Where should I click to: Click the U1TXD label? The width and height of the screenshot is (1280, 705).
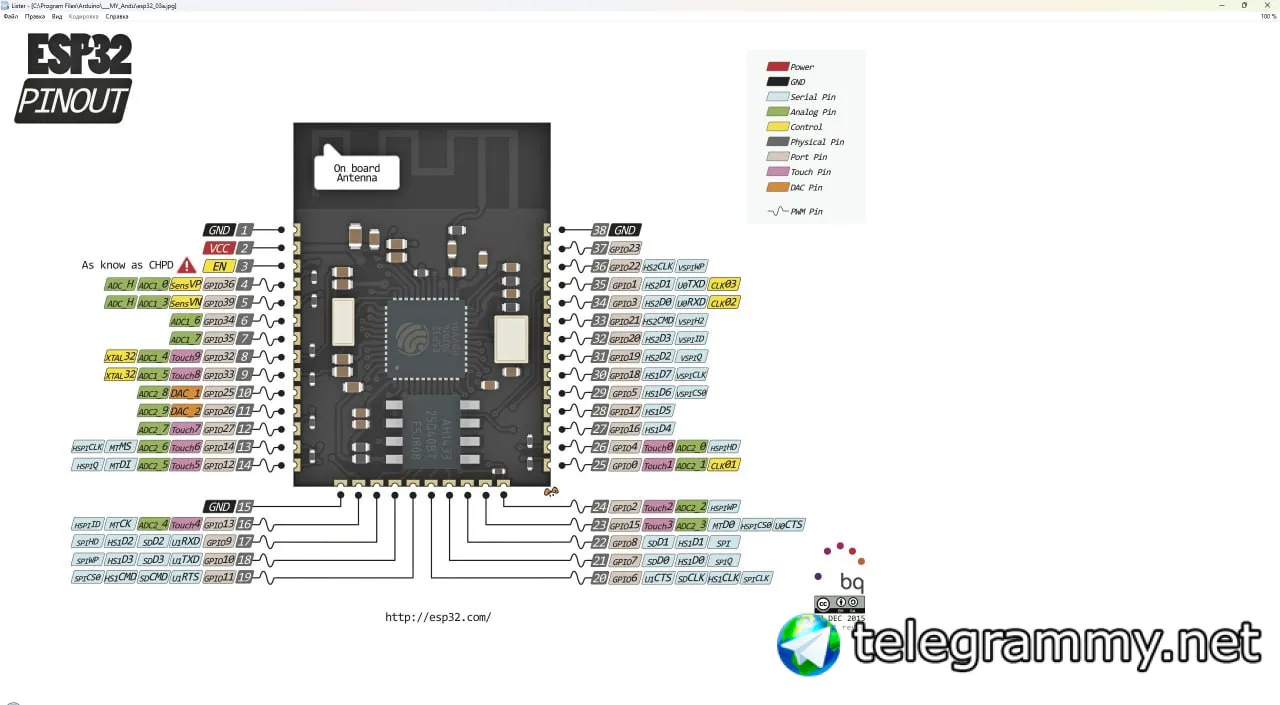pyautogui.click(x=186, y=560)
